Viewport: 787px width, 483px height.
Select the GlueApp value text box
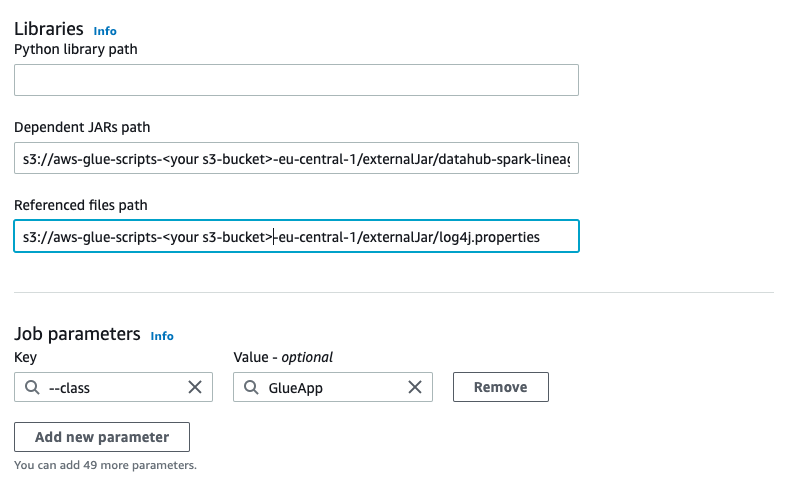[x=333, y=387]
